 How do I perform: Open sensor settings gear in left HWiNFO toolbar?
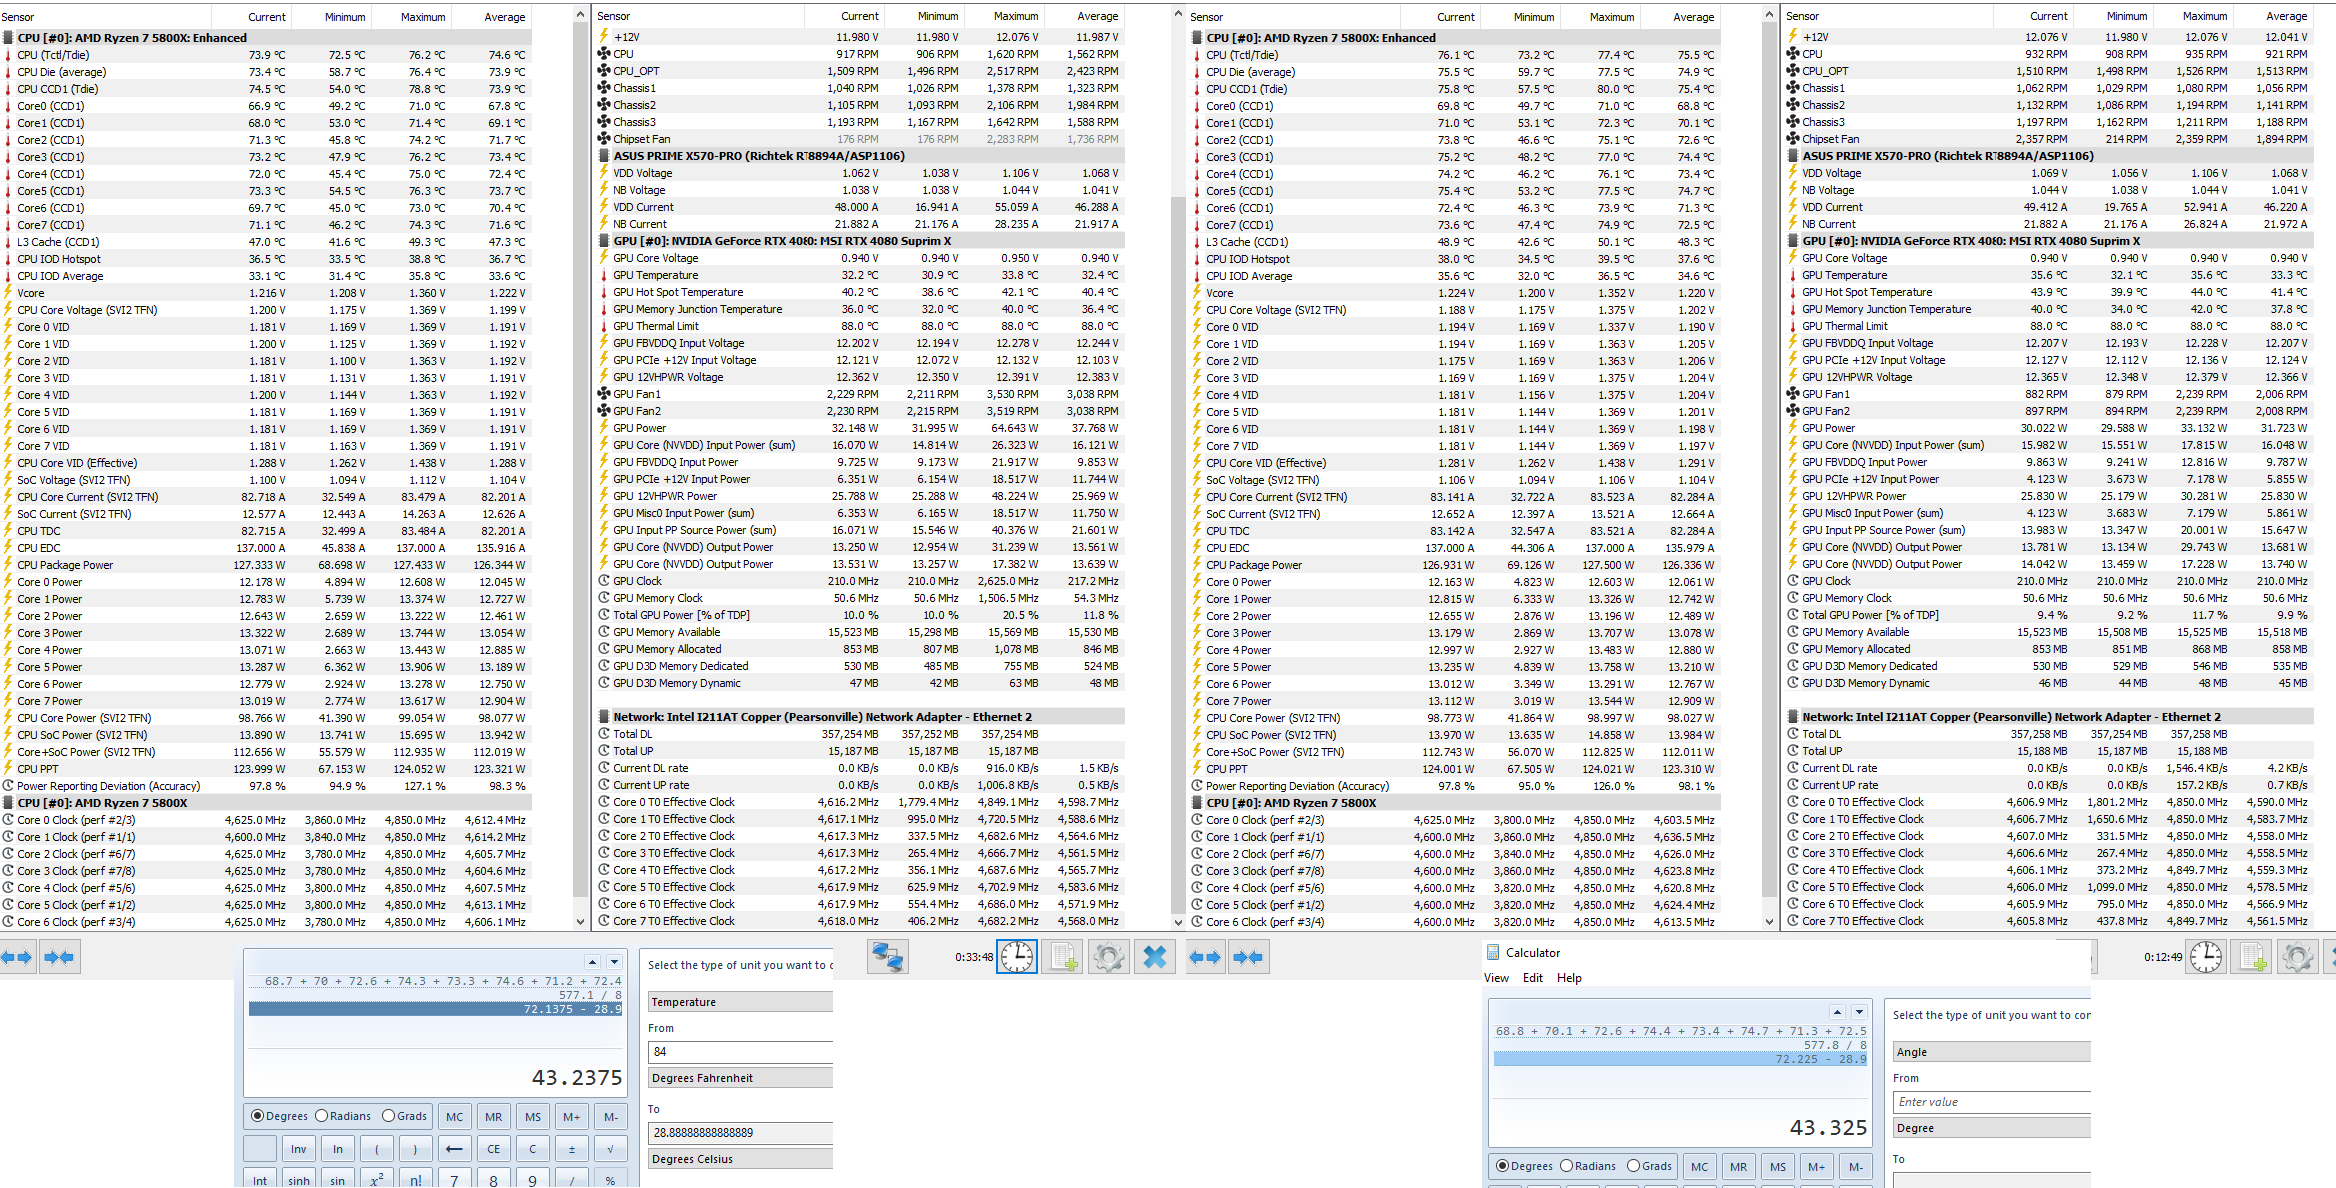[x=1108, y=957]
